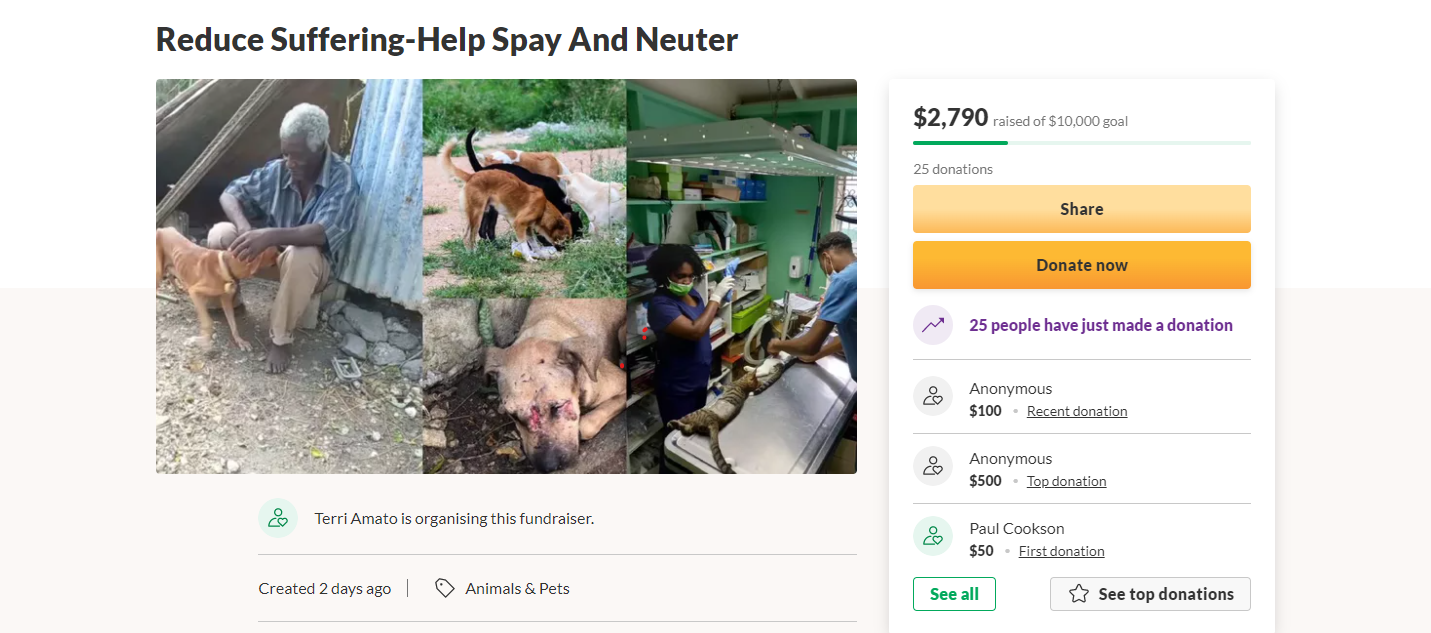Click the fundraiser collage image
The height and width of the screenshot is (633, 1431).
(x=506, y=276)
